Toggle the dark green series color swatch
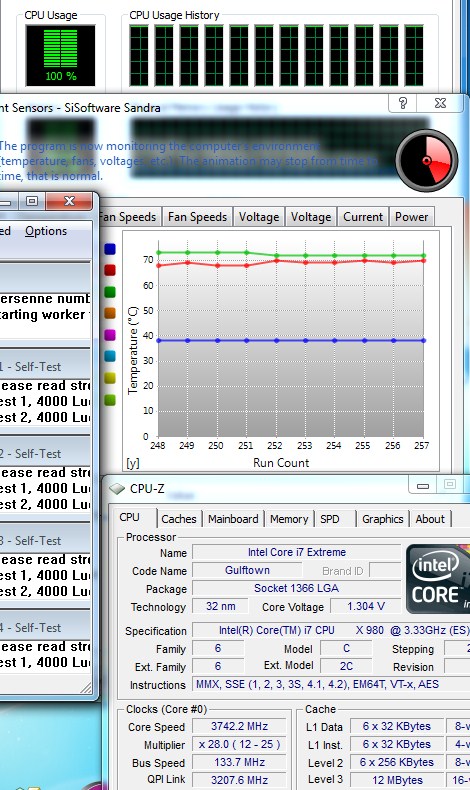 pos(110,292)
